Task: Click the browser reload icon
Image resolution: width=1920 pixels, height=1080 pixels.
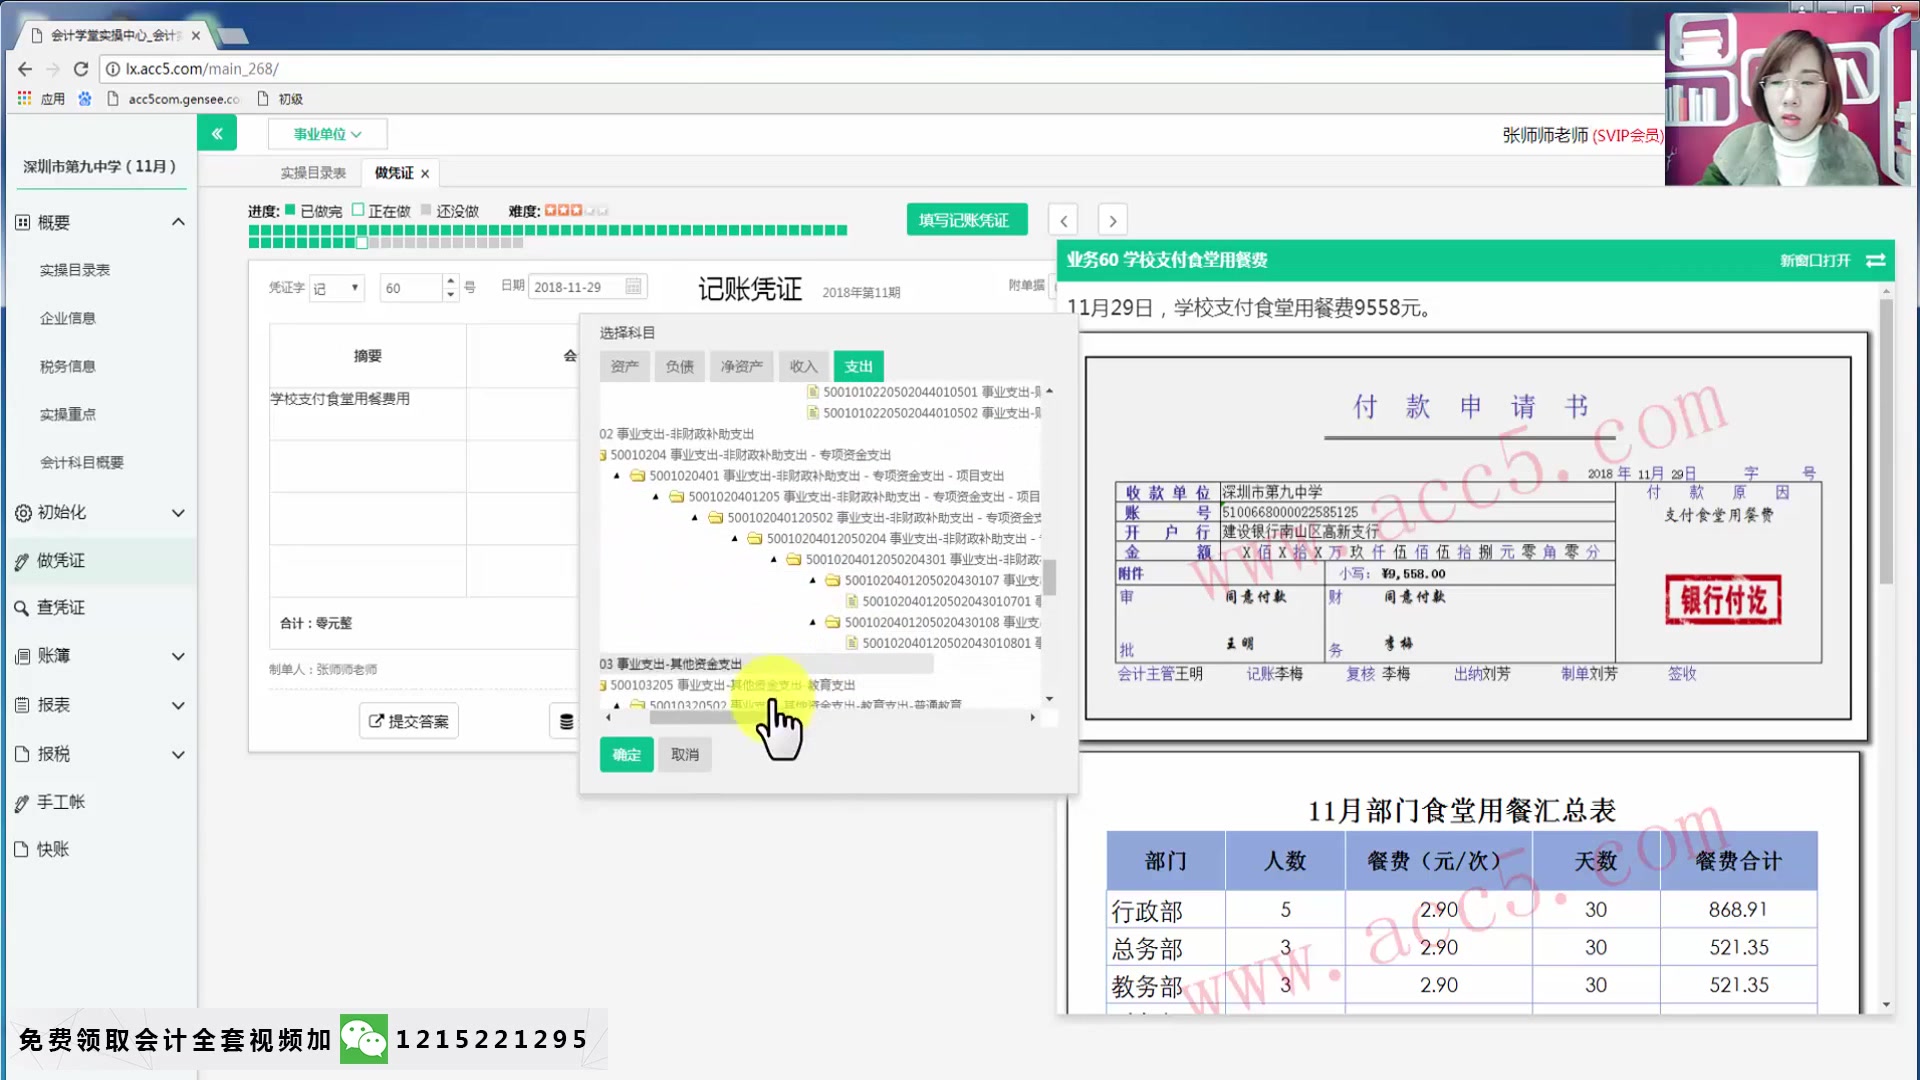Action: [81, 69]
